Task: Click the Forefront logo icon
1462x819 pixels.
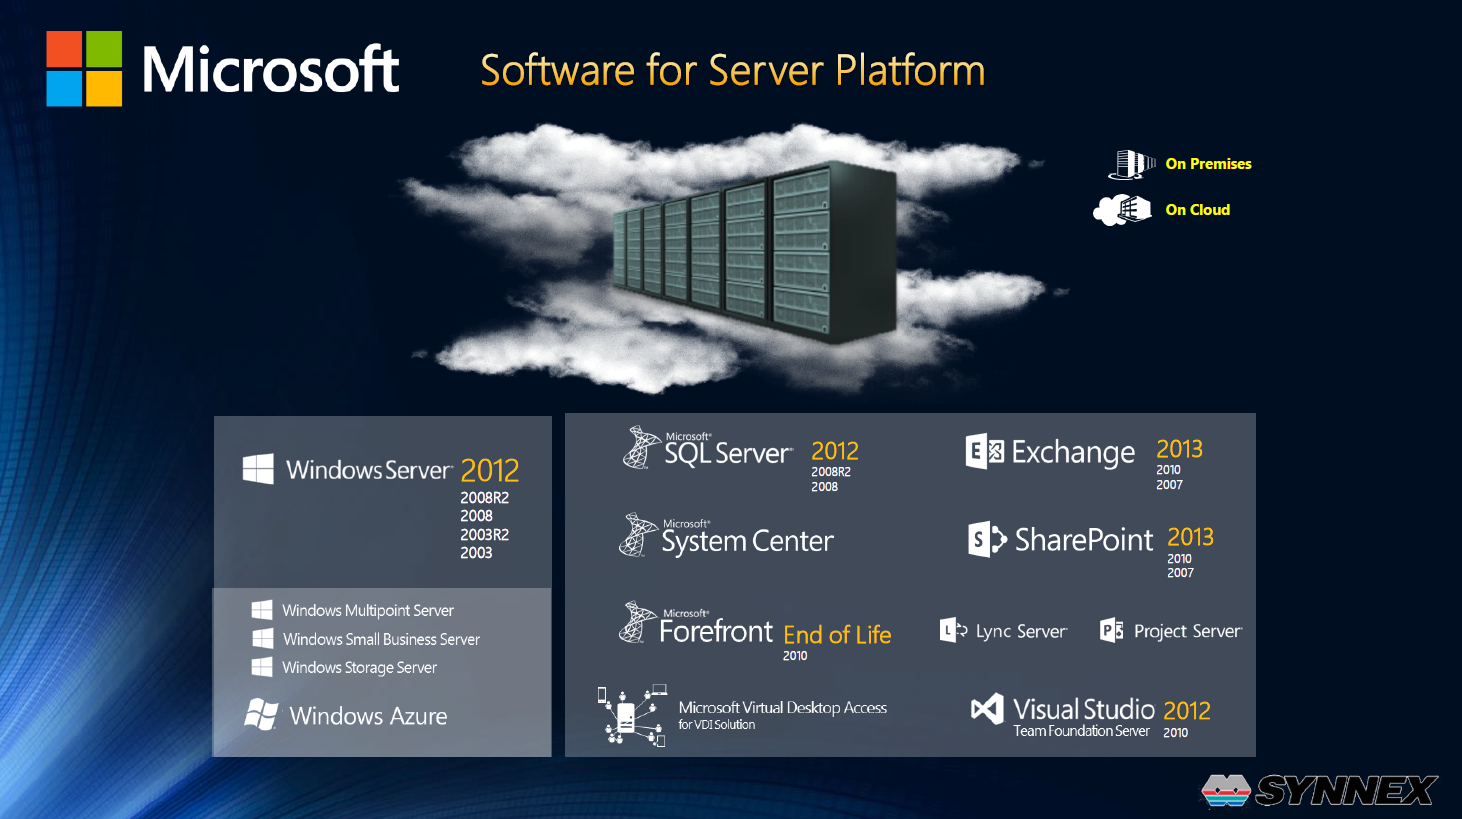Action: click(x=638, y=622)
